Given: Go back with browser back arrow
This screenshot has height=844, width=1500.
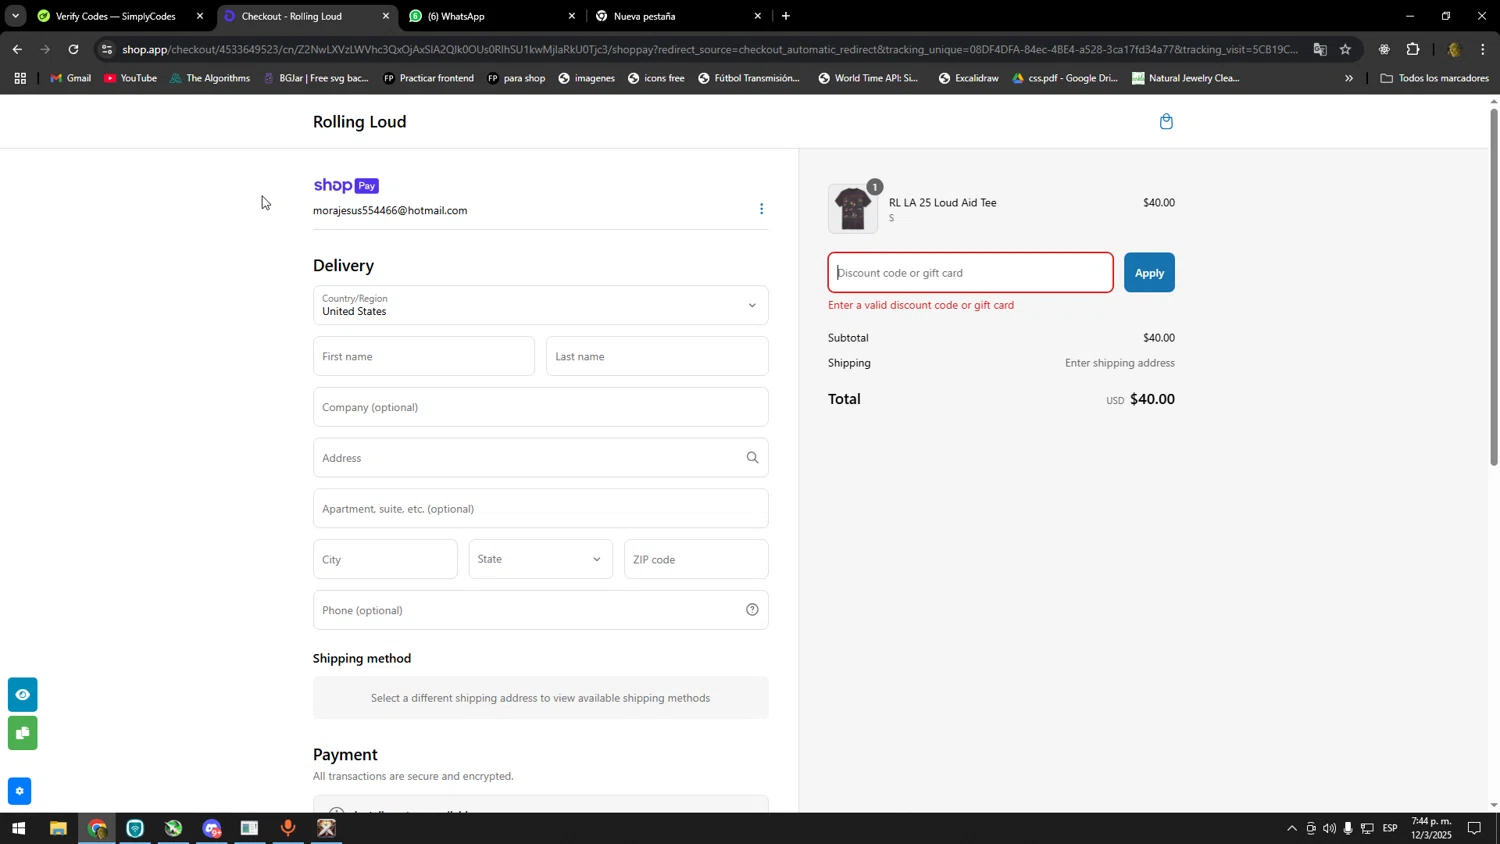Looking at the screenshot, I should click(17, 49).
